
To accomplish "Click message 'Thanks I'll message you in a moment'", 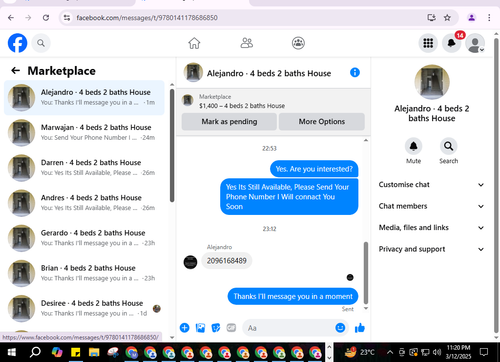I will coord(293,296).
